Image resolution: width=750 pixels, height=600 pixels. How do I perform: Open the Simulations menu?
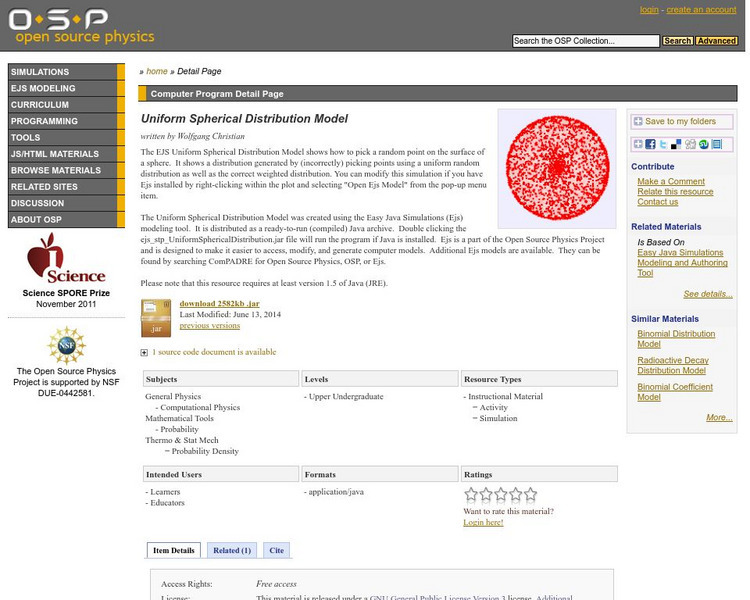pyautogui.click(x=66, y=72)
